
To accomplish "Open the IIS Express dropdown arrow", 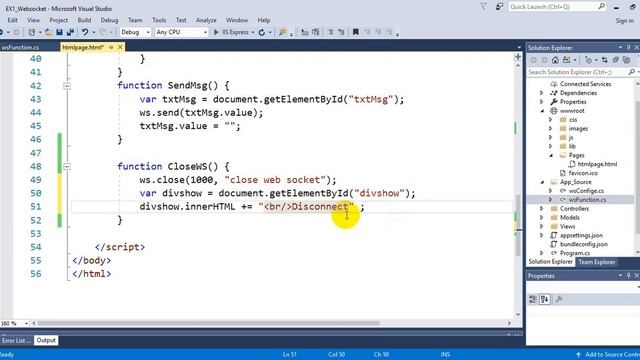I will [253, 32].
